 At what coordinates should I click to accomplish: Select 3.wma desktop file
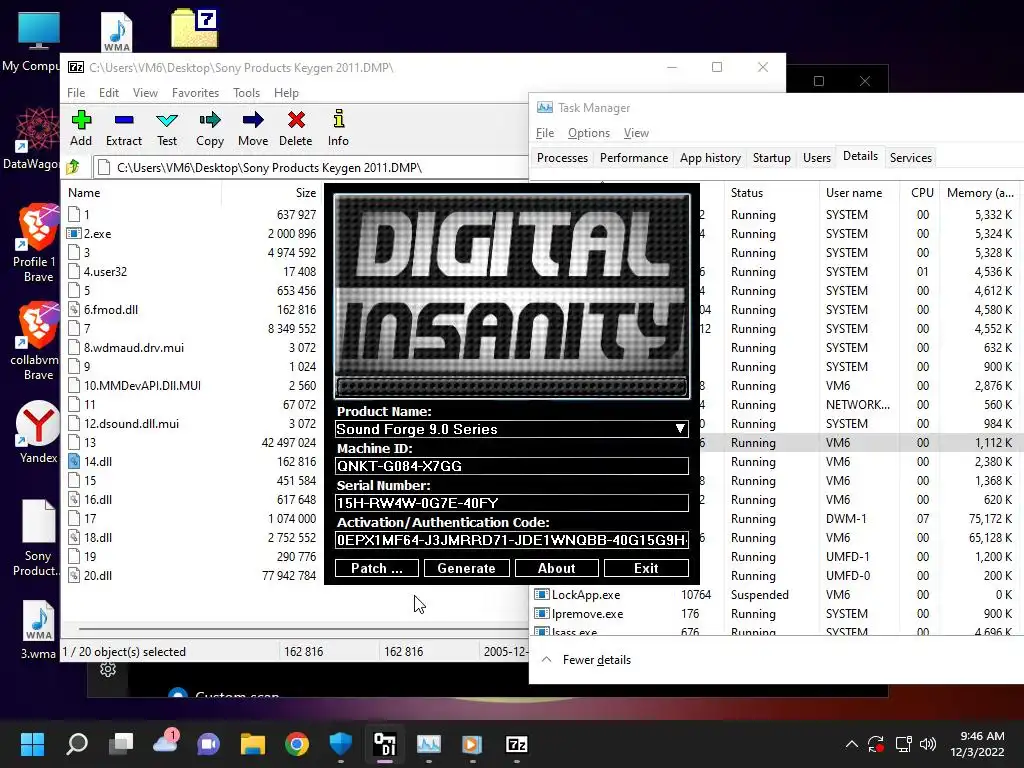click(38, 630)
